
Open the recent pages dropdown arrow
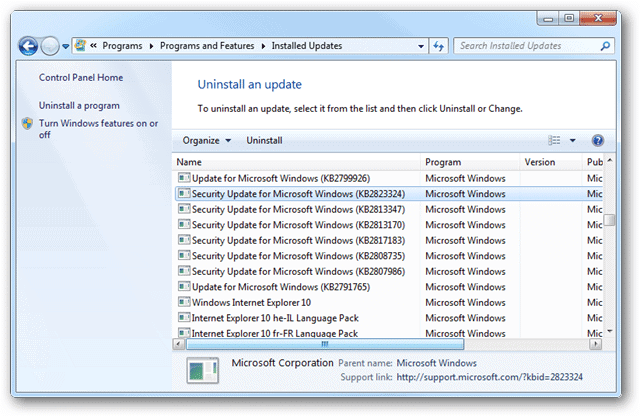click(65, 47)
